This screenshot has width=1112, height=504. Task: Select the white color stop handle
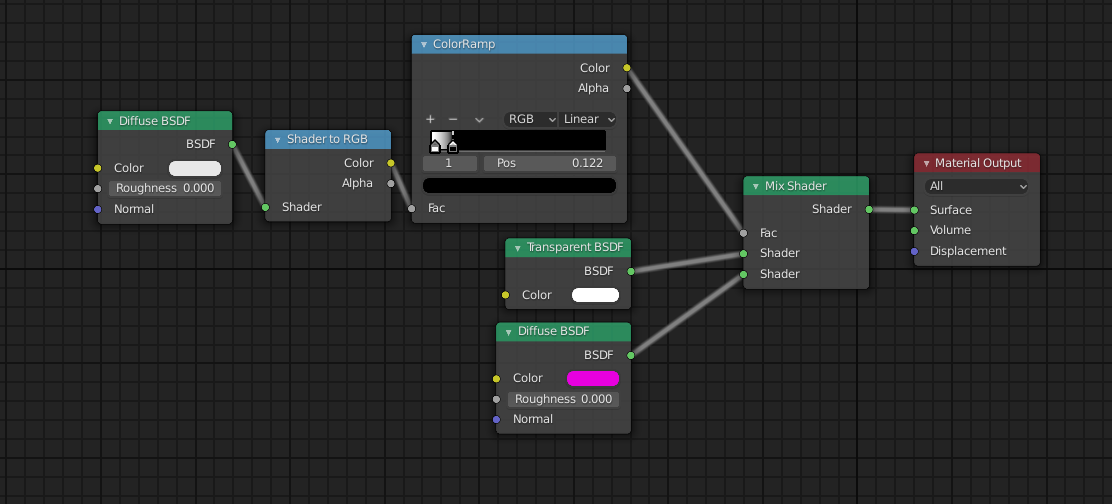click(435, 146)
